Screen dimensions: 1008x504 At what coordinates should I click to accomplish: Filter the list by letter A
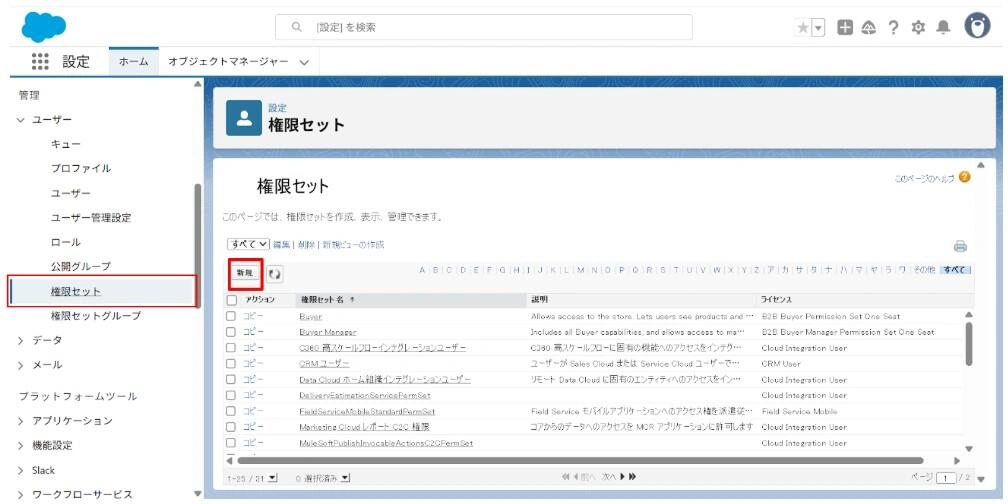pyautogui.click(x=422, y=270)
